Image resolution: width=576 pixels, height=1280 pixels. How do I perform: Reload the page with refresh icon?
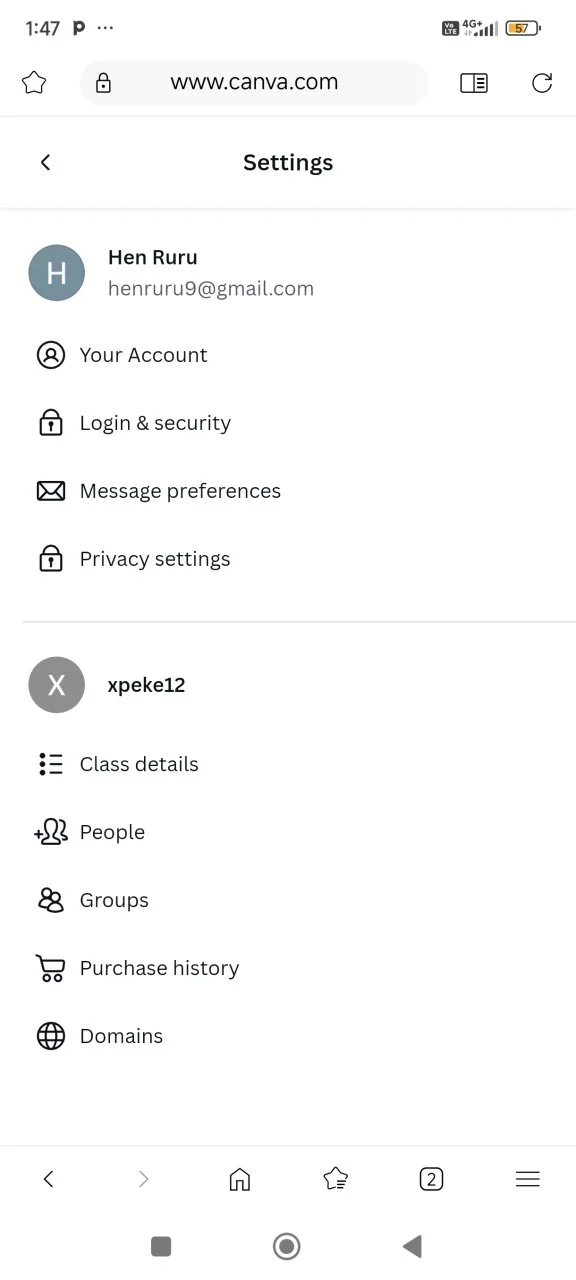click(542, 83)
